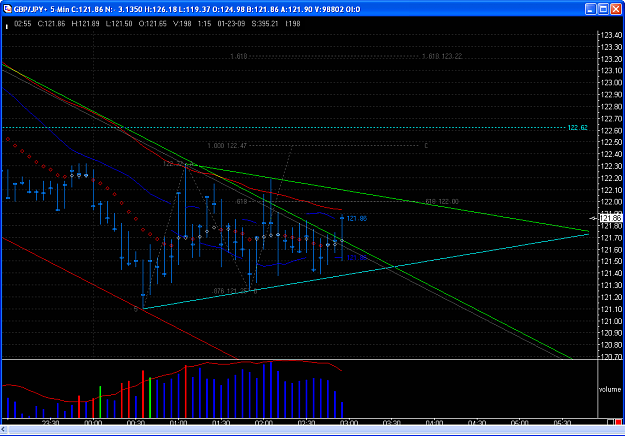Click the 123.40 price axis label
This screenshot has width=625, height=436.
point(611,35)
